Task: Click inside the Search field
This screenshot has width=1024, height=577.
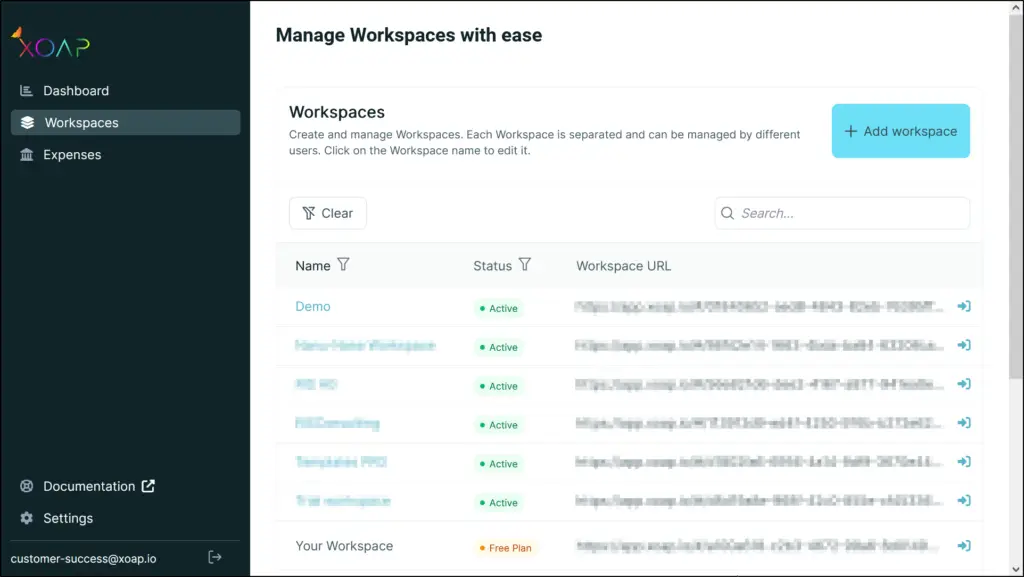Action: coord(840,213)
